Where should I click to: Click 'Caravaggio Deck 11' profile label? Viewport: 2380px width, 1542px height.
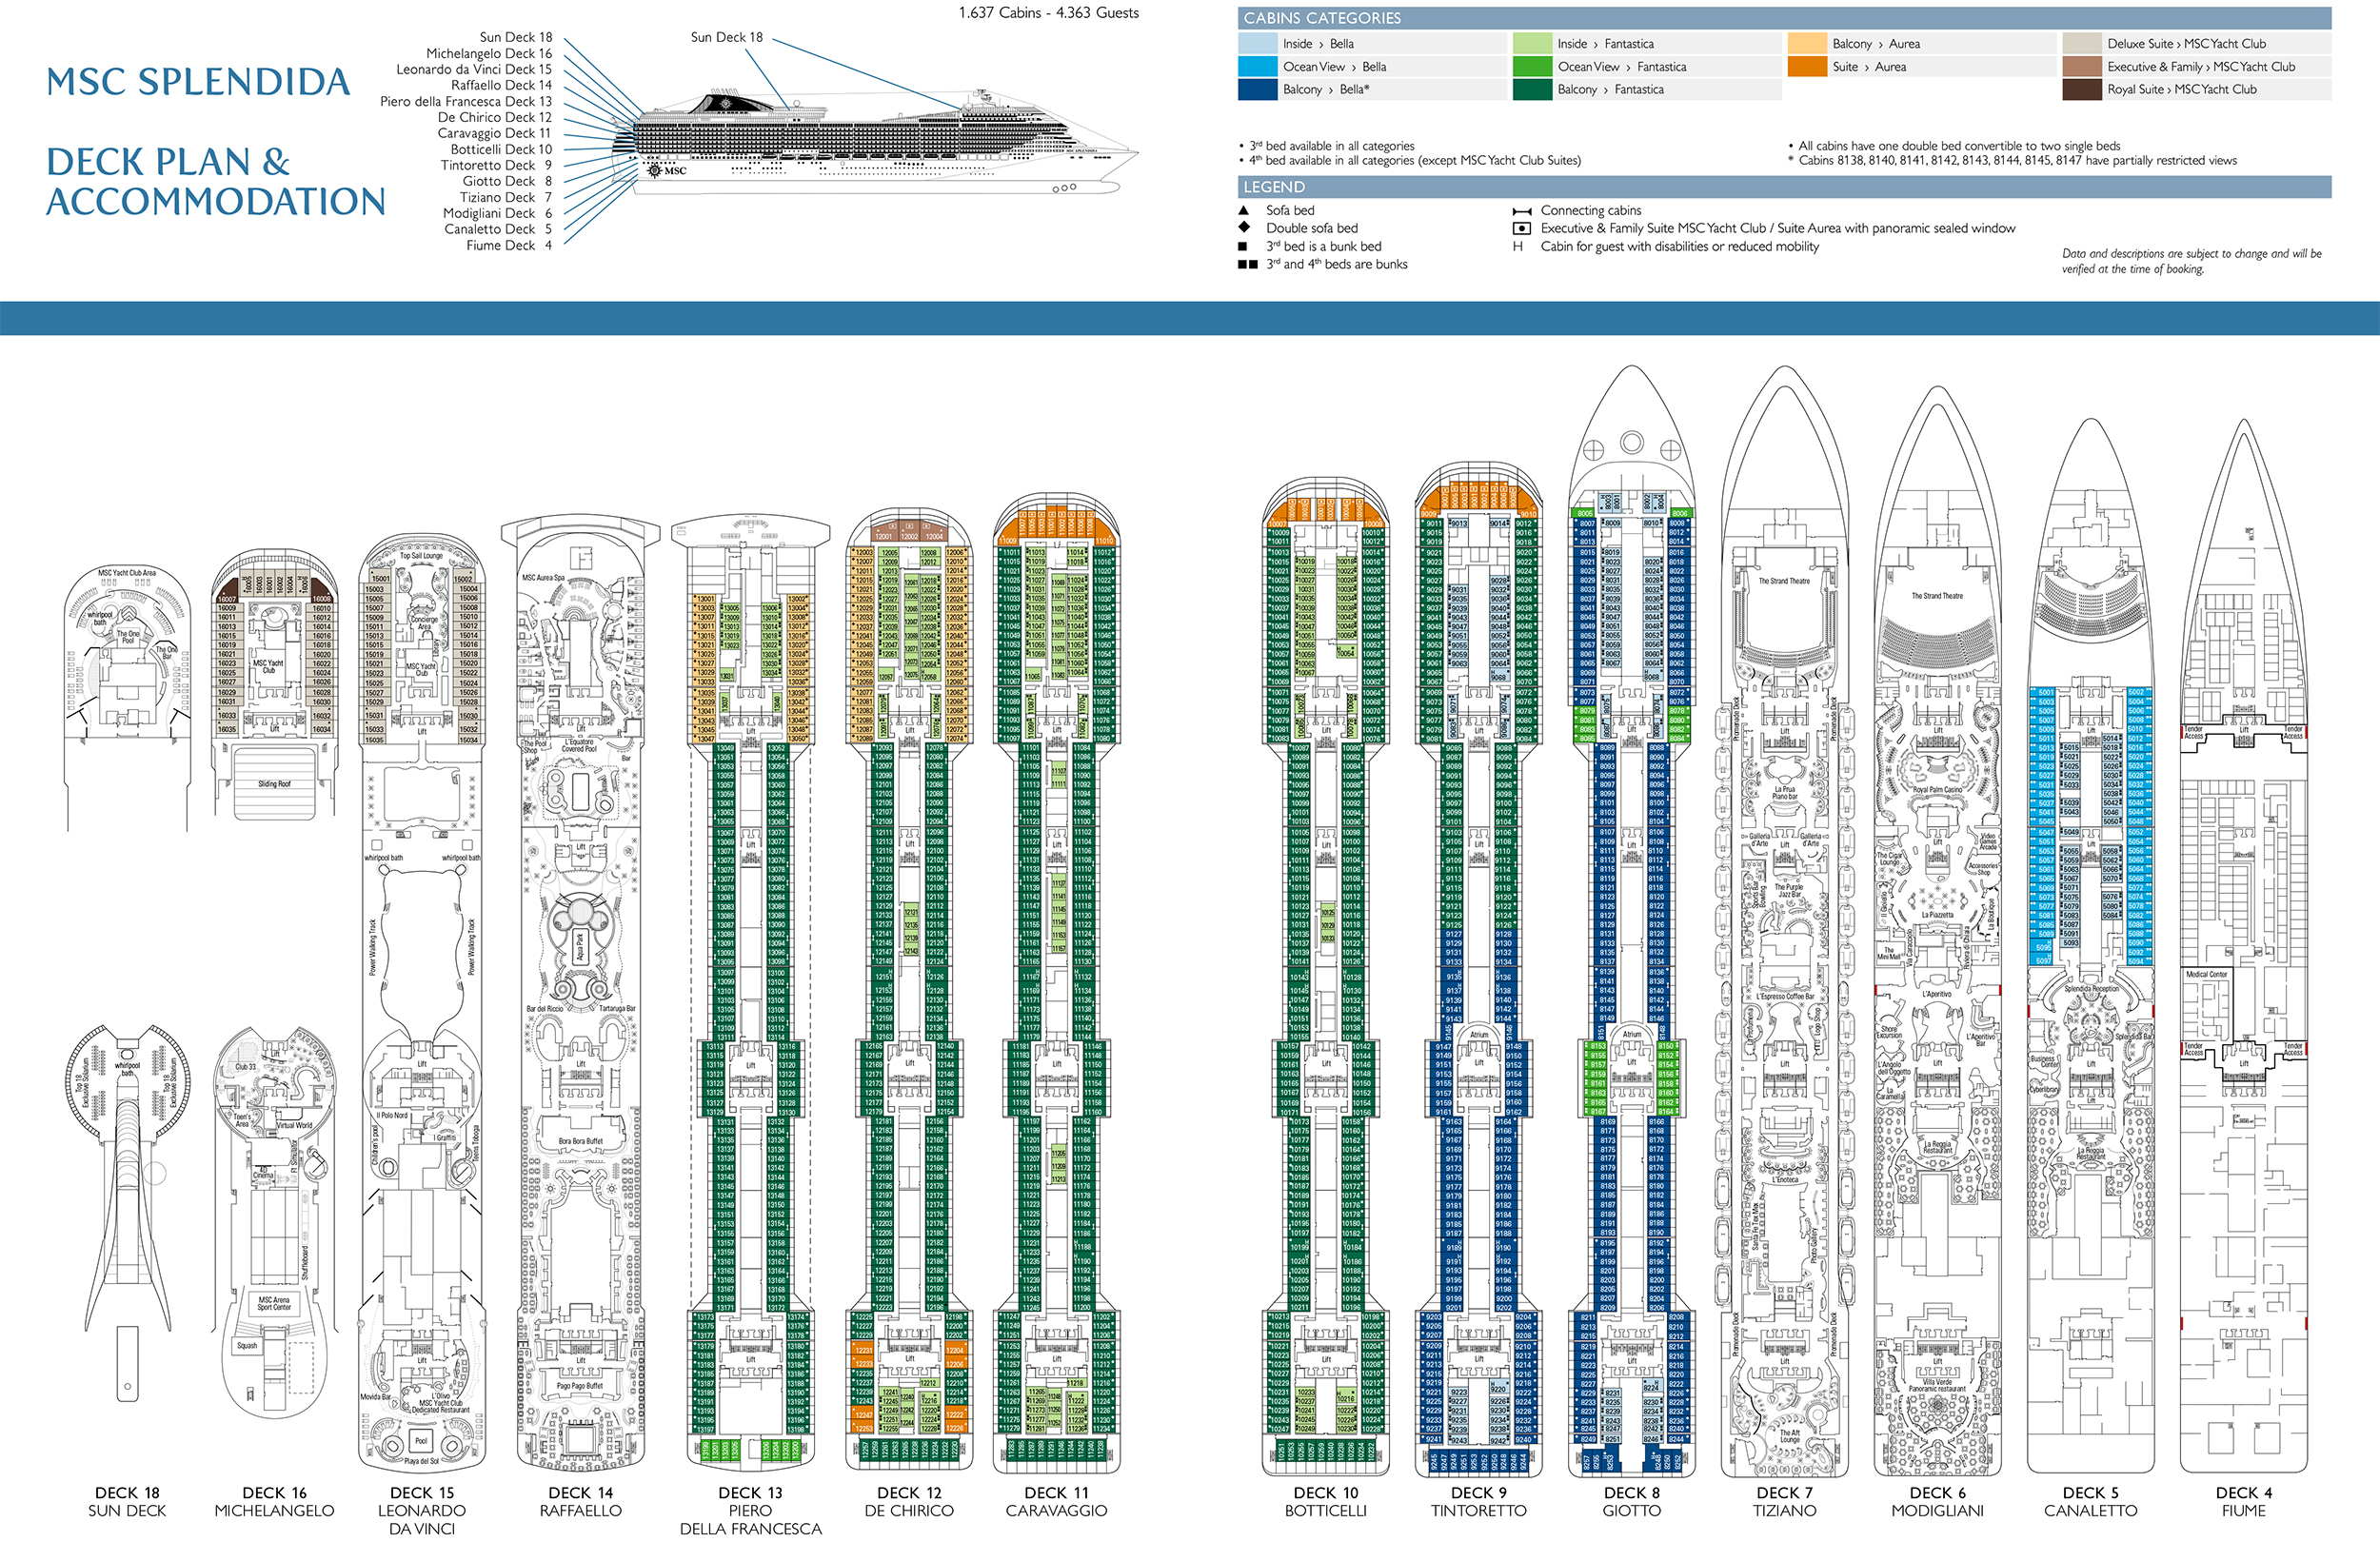pyautogui.click(x=494, y=133)
